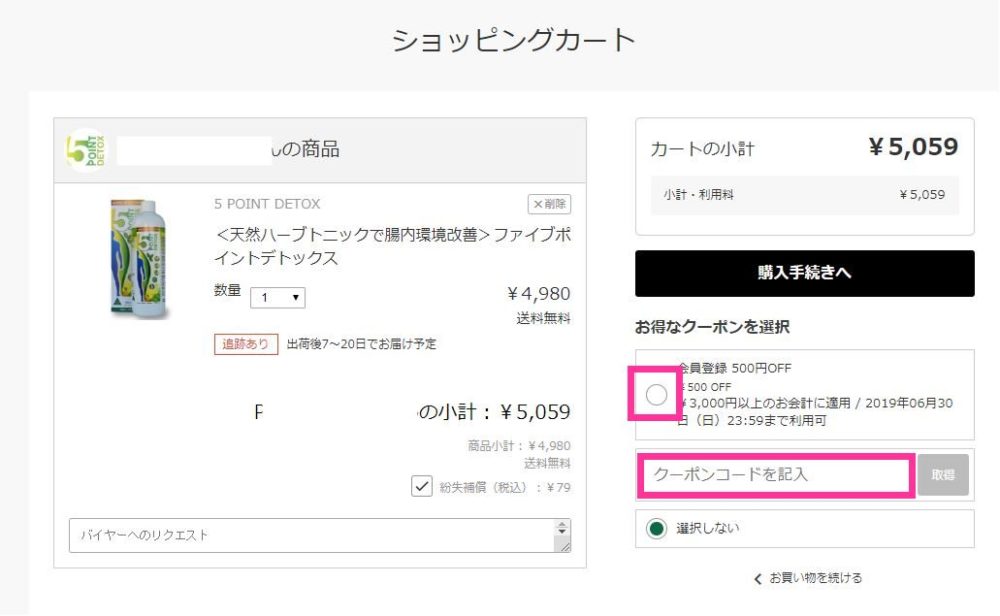Click the バイヤーへのリクエスト text area
Screen dimensions: 1000x616
pyautogui.click(x=320, y=535)
